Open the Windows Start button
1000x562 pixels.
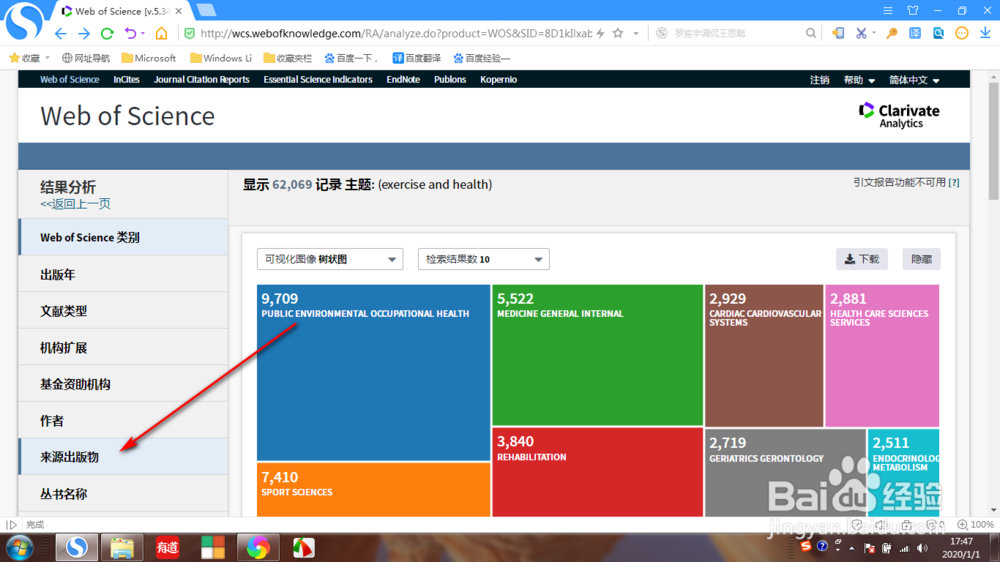coord(20,548)
